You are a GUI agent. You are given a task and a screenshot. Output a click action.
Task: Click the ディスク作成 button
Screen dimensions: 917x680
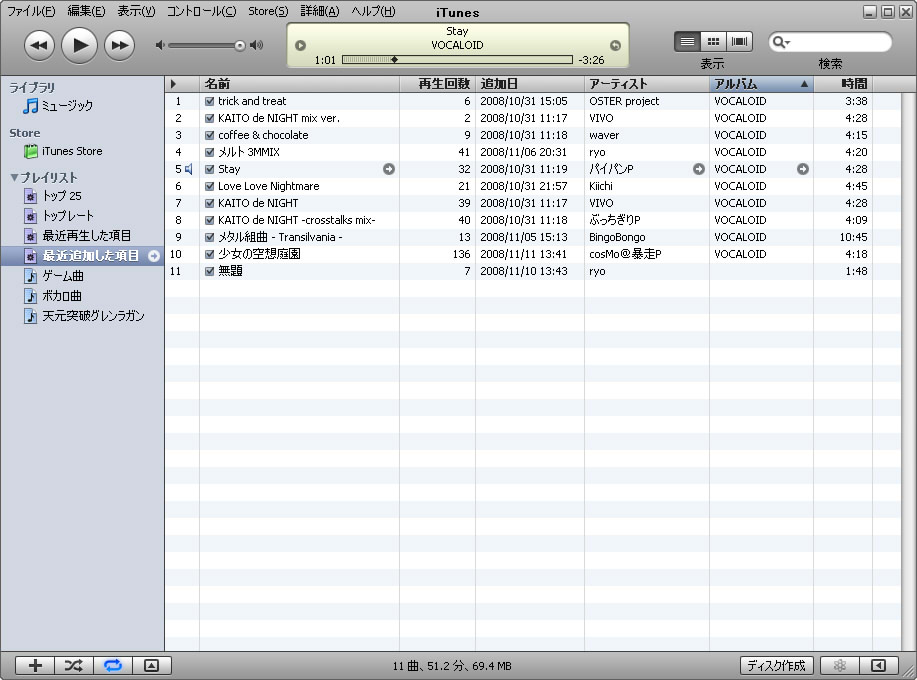[x=777, y=665]
